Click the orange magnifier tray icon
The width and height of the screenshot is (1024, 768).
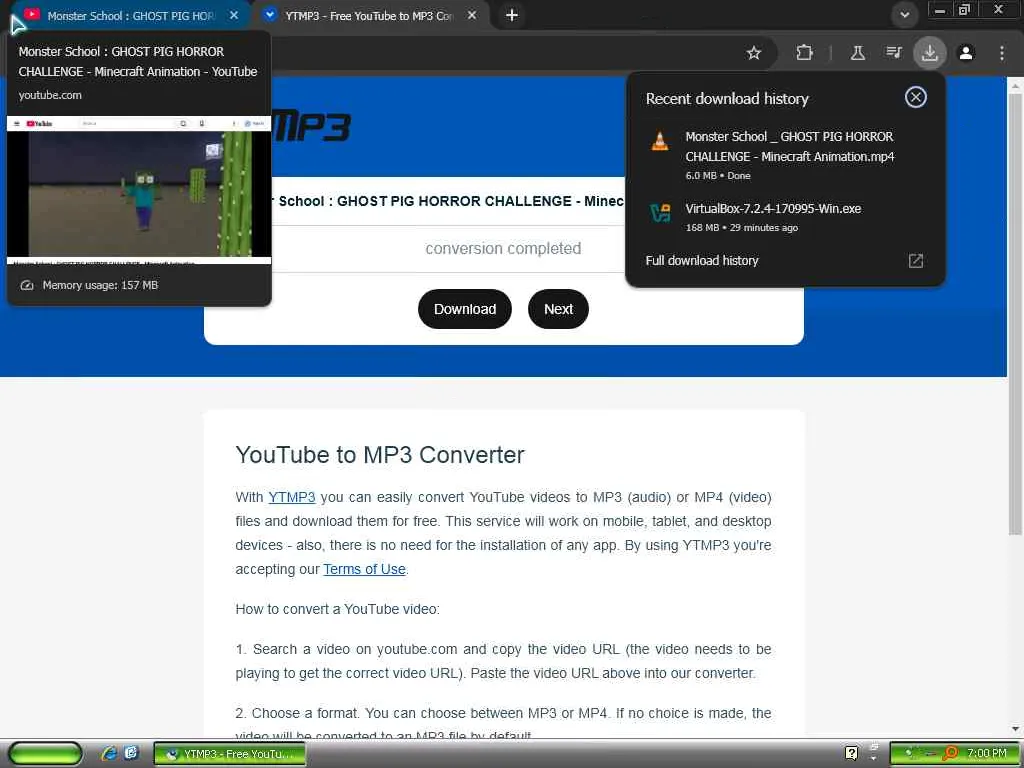(x=951, y=753)
